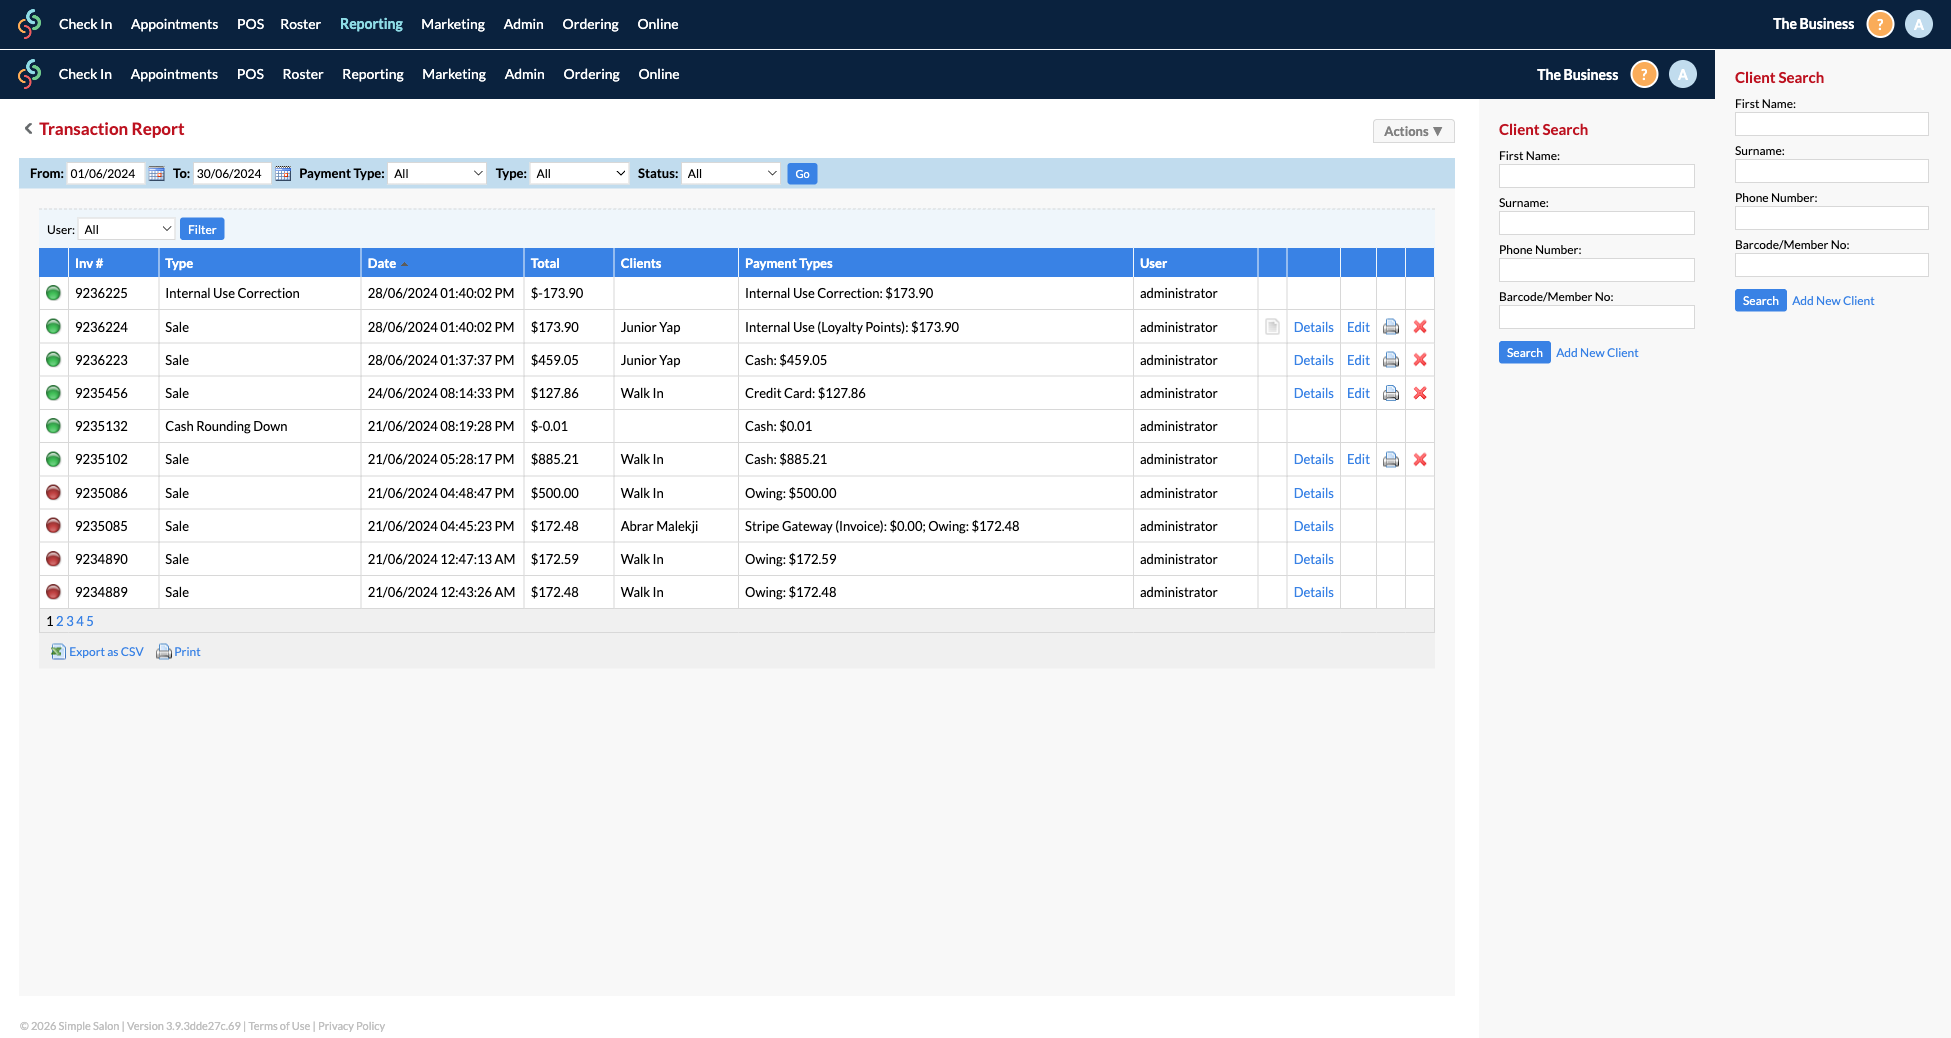Image resolution: width=1951 pixels, height=1038 pixels.
Task: Open Details for invoice 9235085
Action: [1313, 525]
